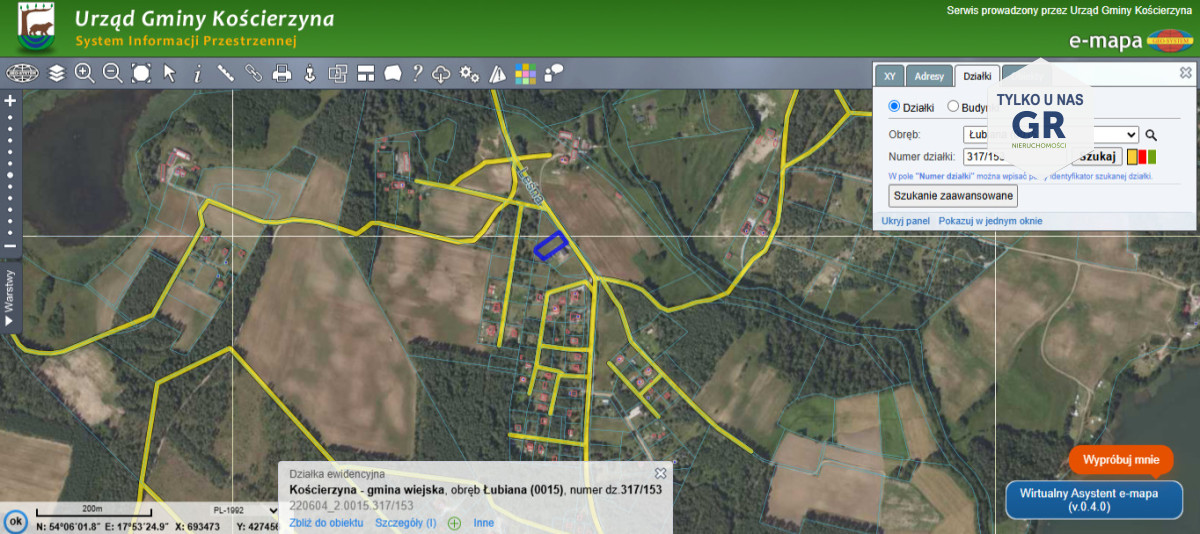
Task: Click the green plus icon in parcel popup
Action: (454, 523)
